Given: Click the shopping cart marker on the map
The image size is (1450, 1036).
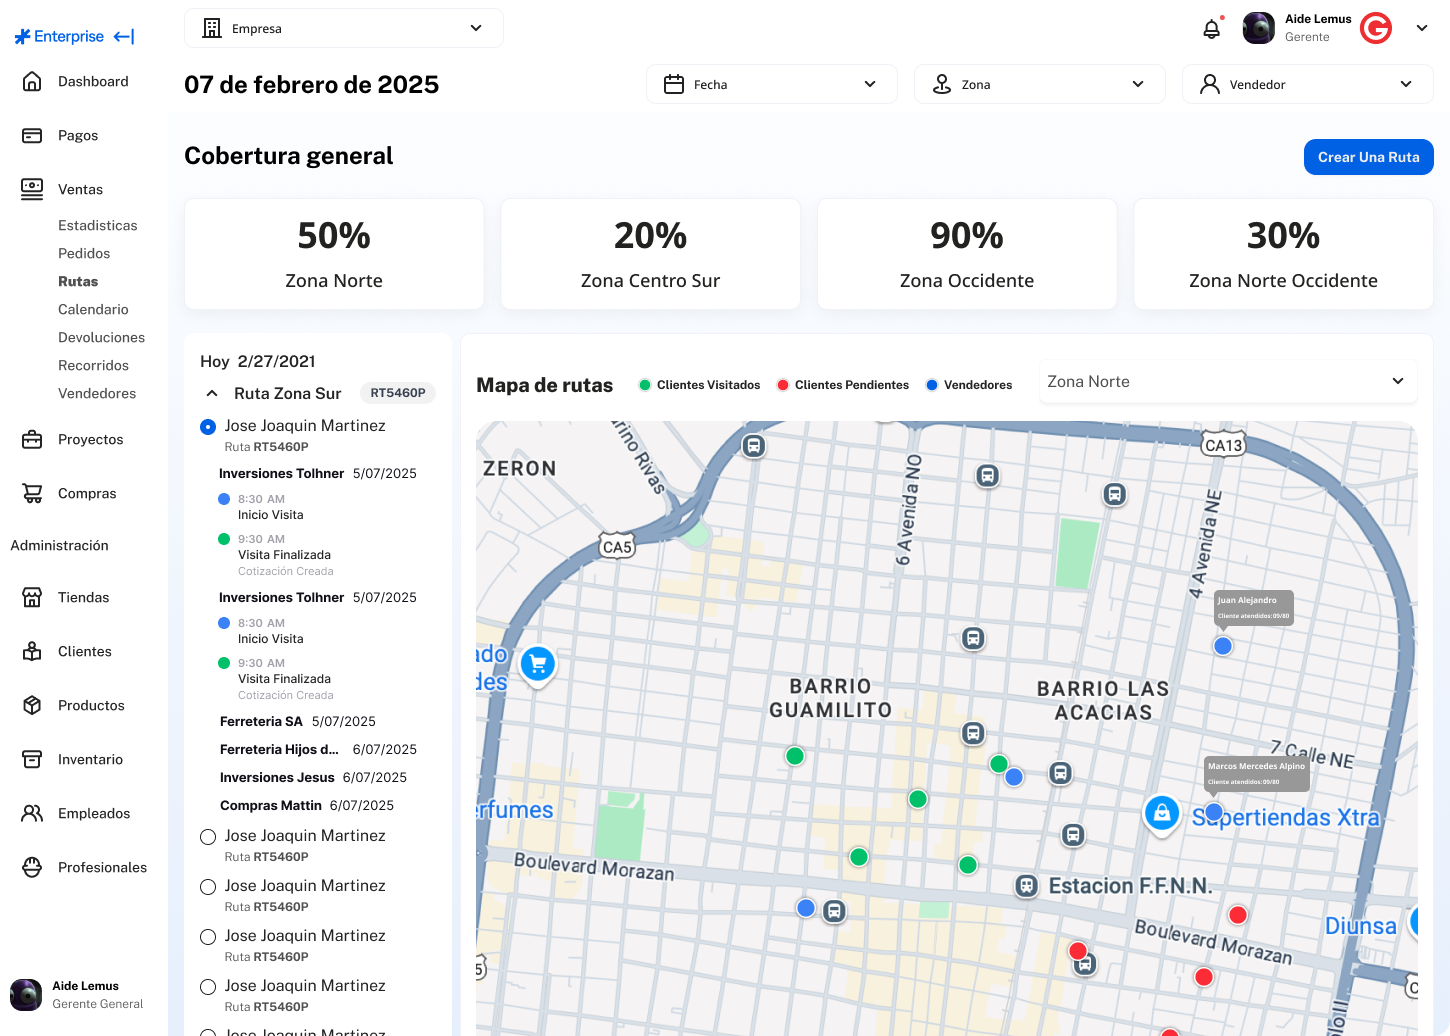Looking at the screenshot, I should 538,663.
